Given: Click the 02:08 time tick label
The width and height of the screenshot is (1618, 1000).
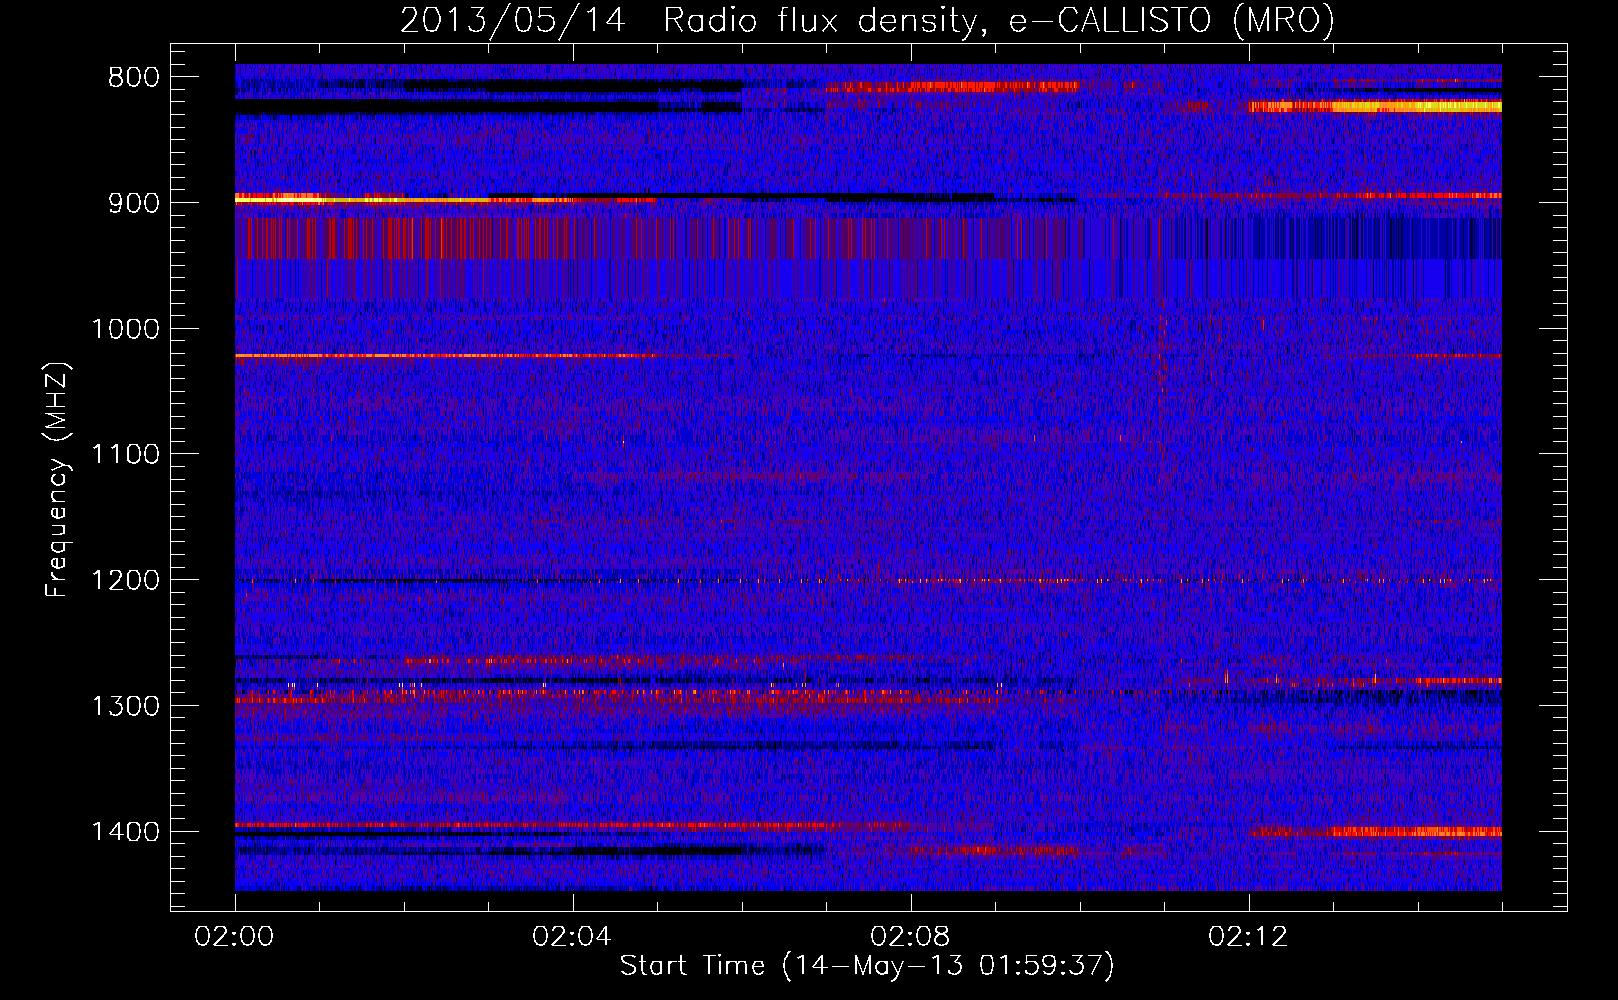Looking at the screenshot, I should [911, 937].
